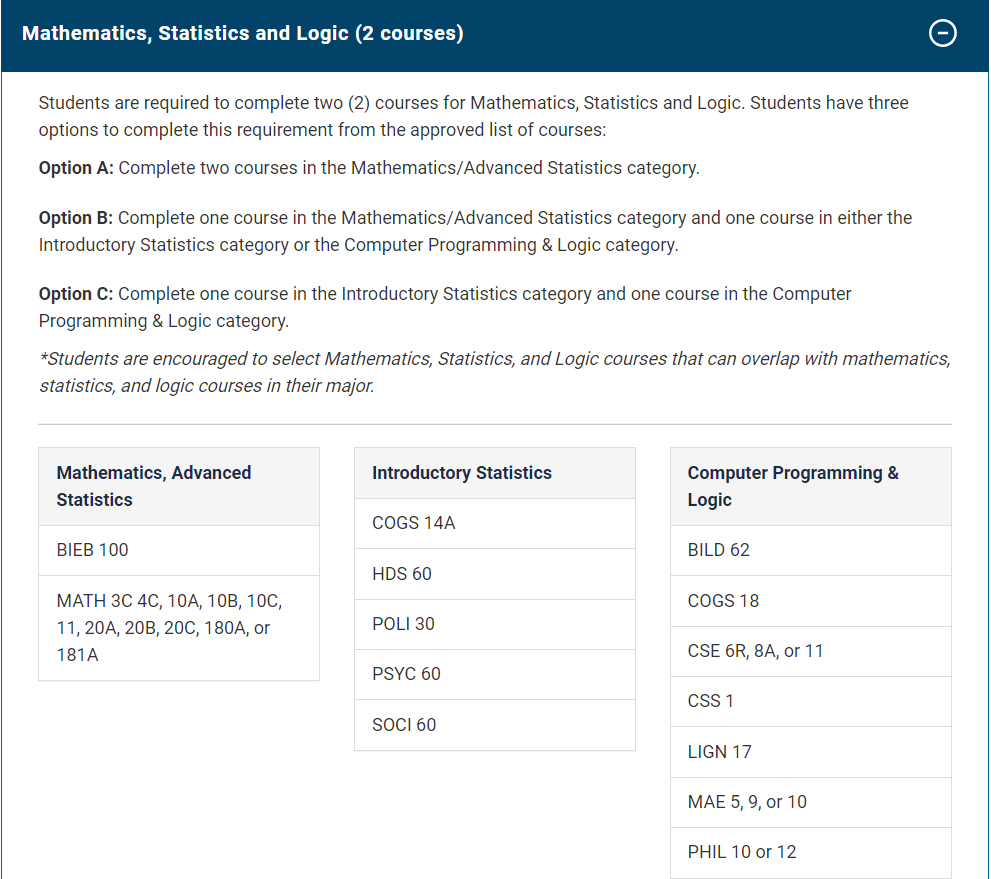Select the PHIL 10 or 12 row
Viewport: 991px width, 879px height.
tap(742, 852)
